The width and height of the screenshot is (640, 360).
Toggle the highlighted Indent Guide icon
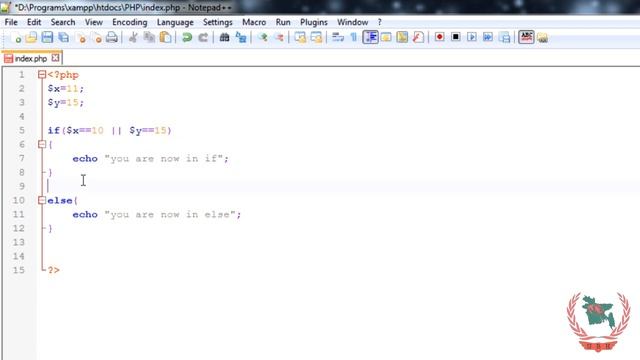(x=370, y=37)
